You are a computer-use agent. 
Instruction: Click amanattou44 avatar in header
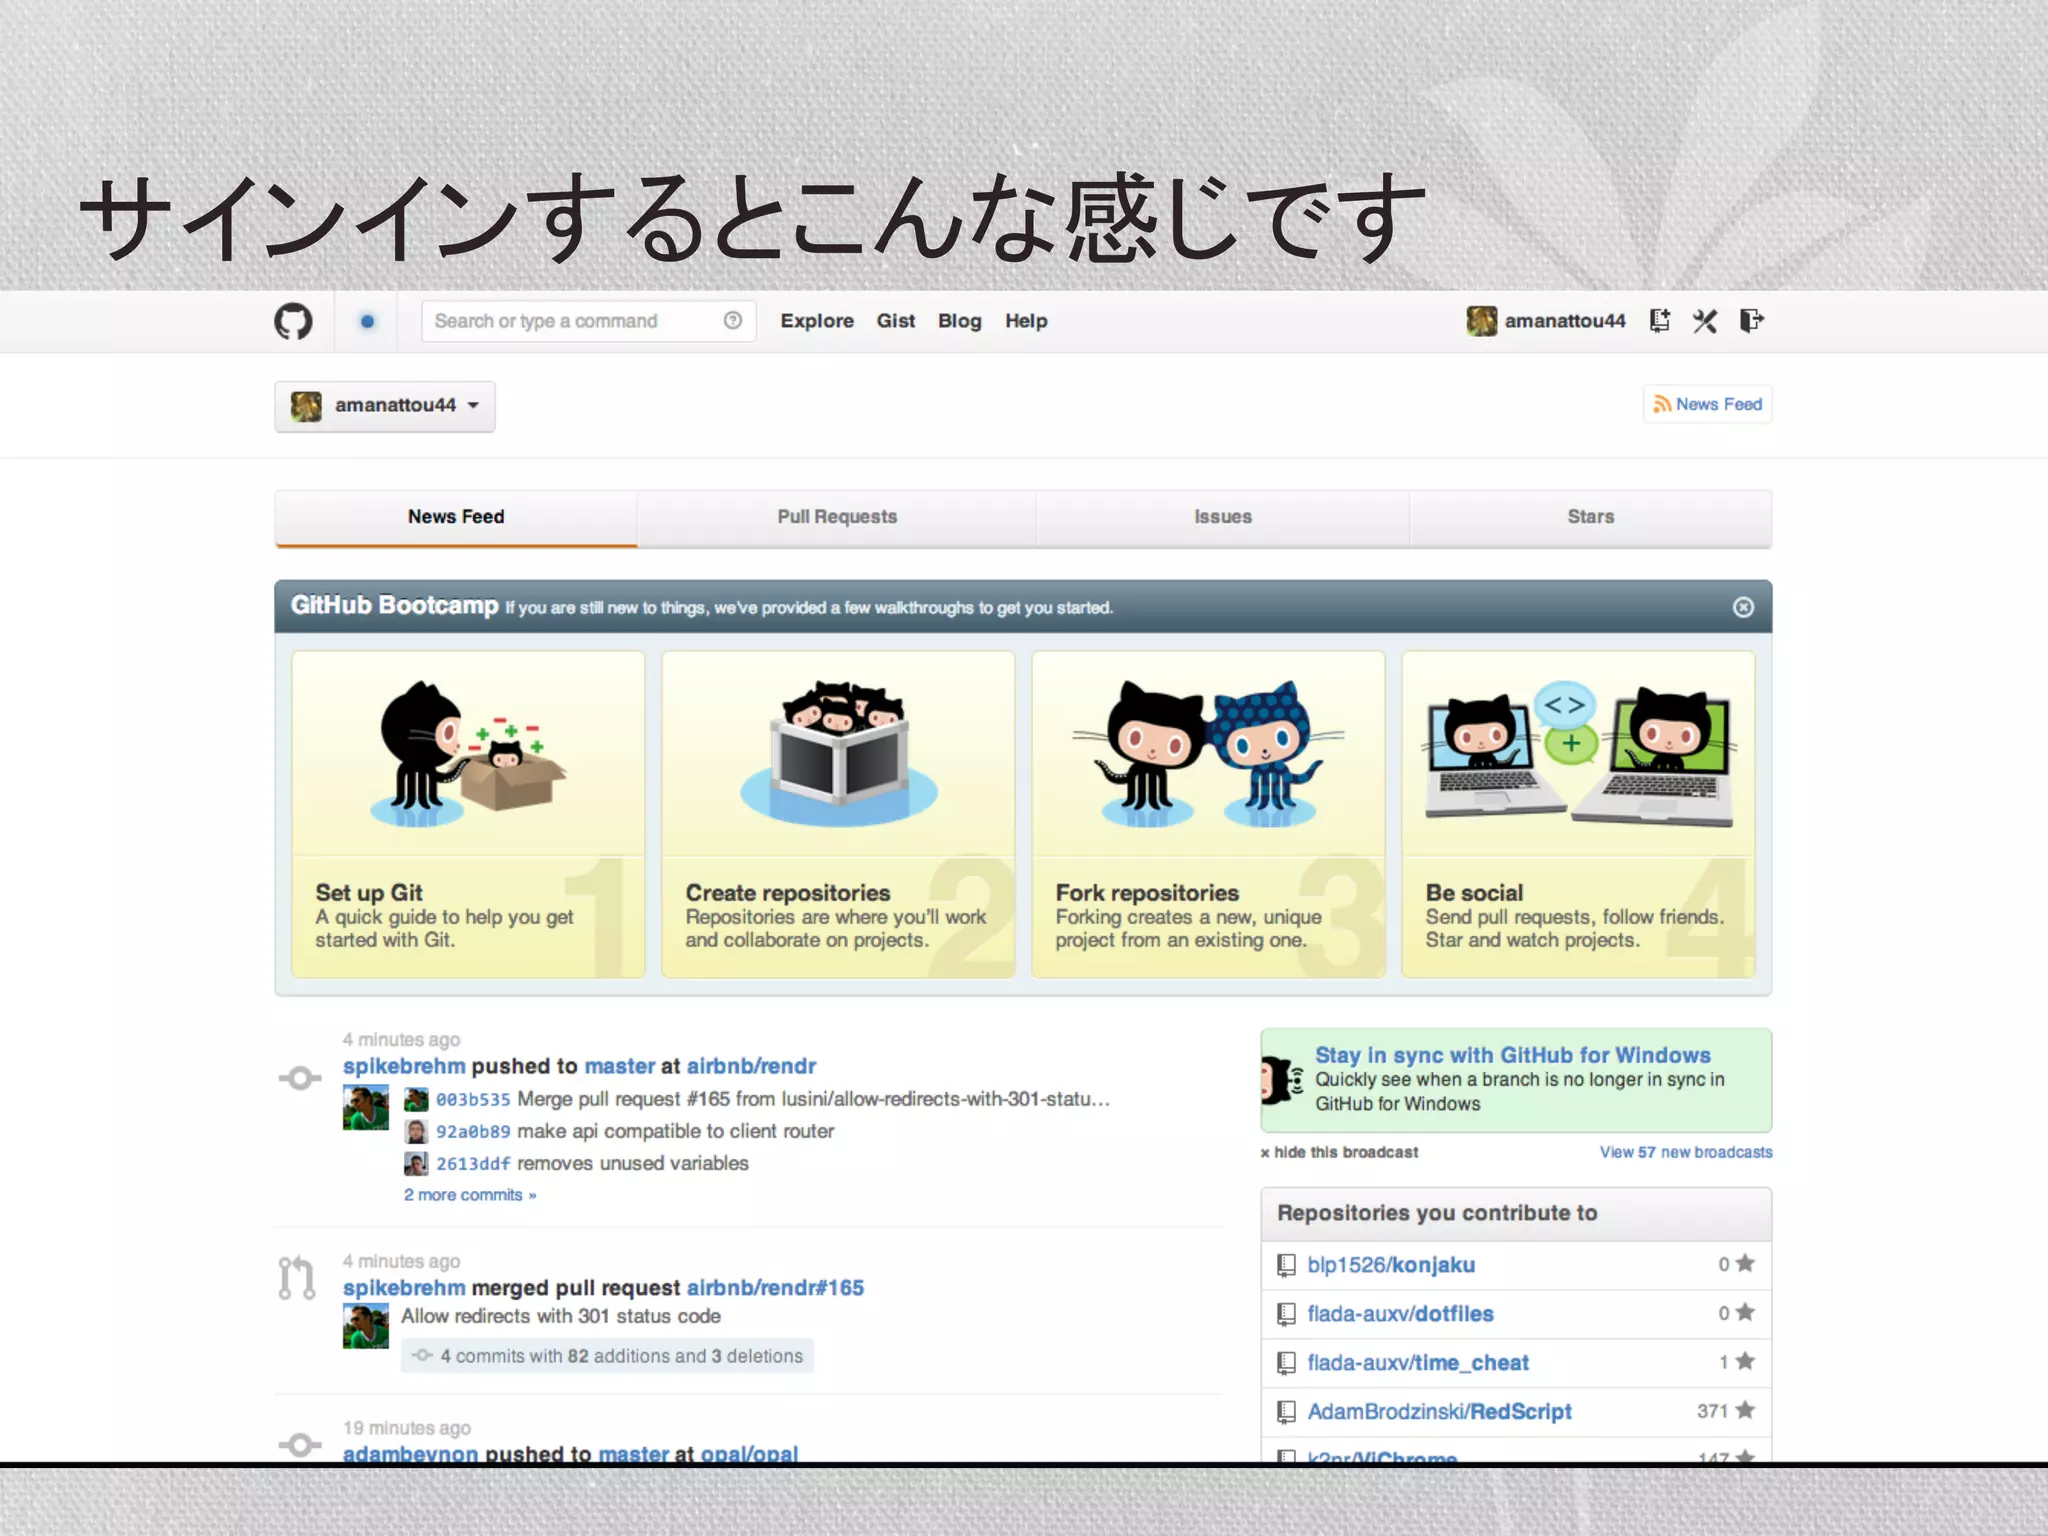click(1481, 321)
